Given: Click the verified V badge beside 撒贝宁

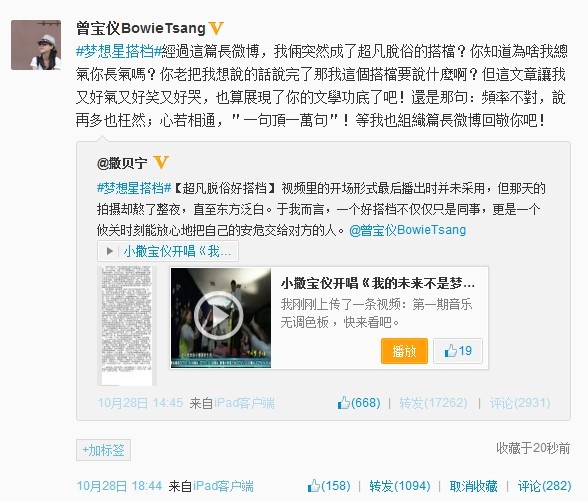Looking at the screenshot, I should click(161, 163).
